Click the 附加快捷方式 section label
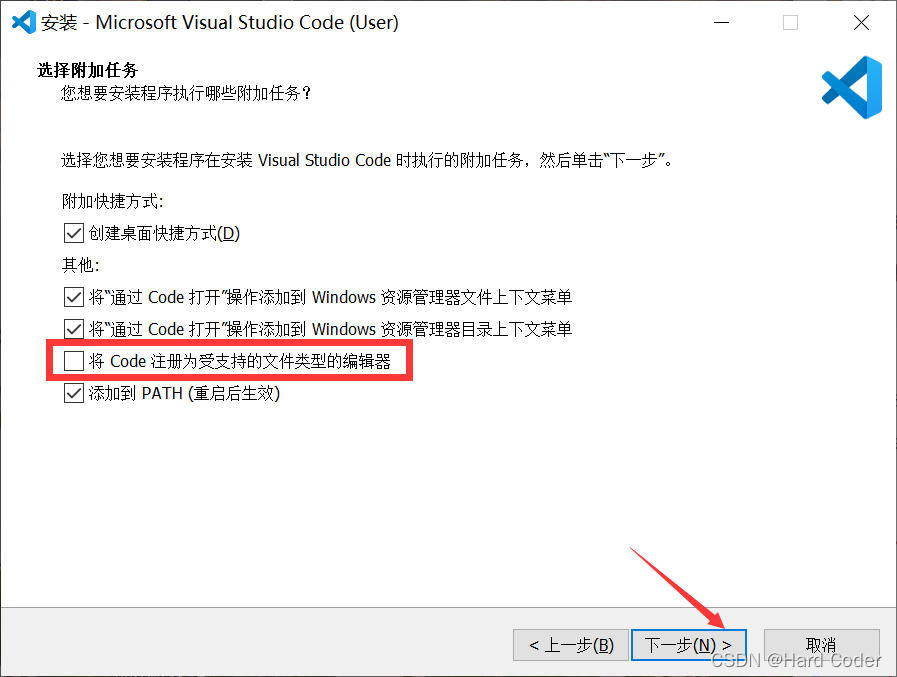897x677 pixels. (113, 201)
